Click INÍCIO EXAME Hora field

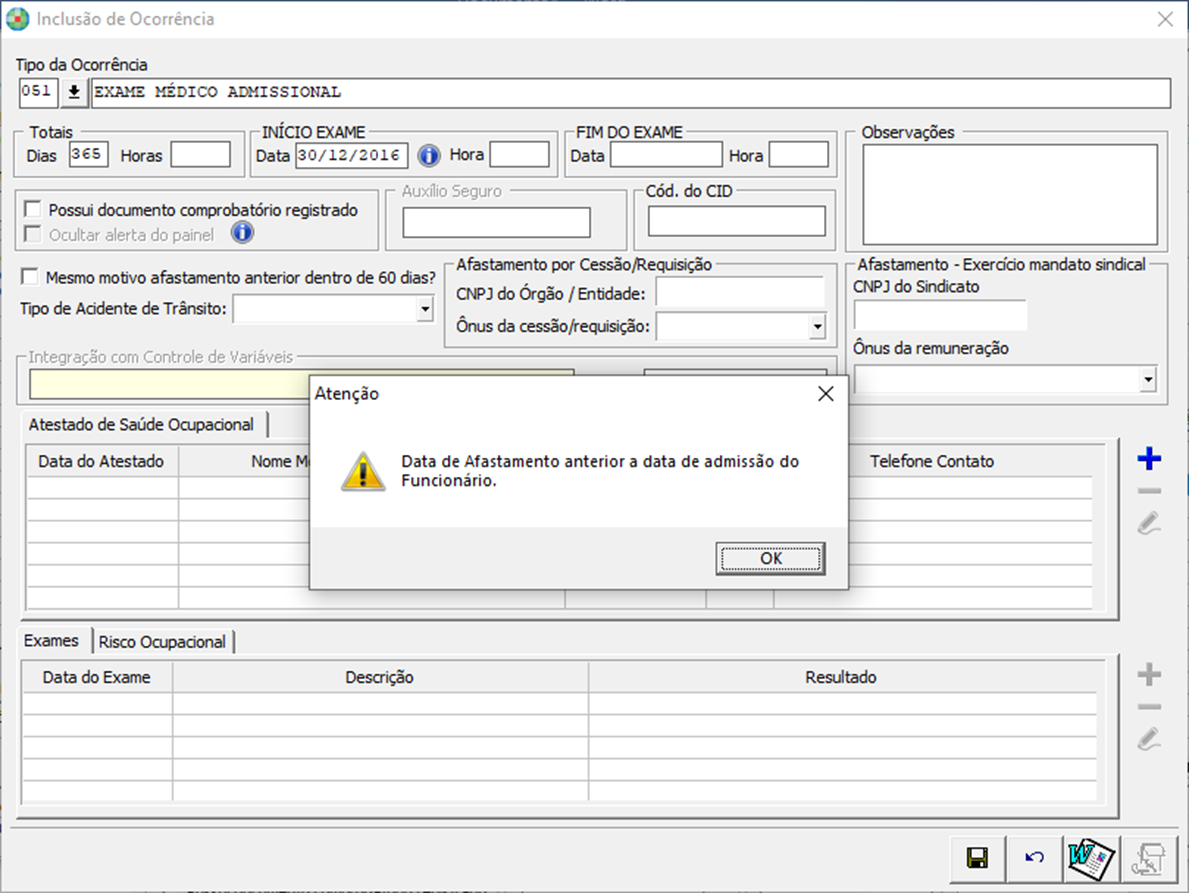coord(519,155)
